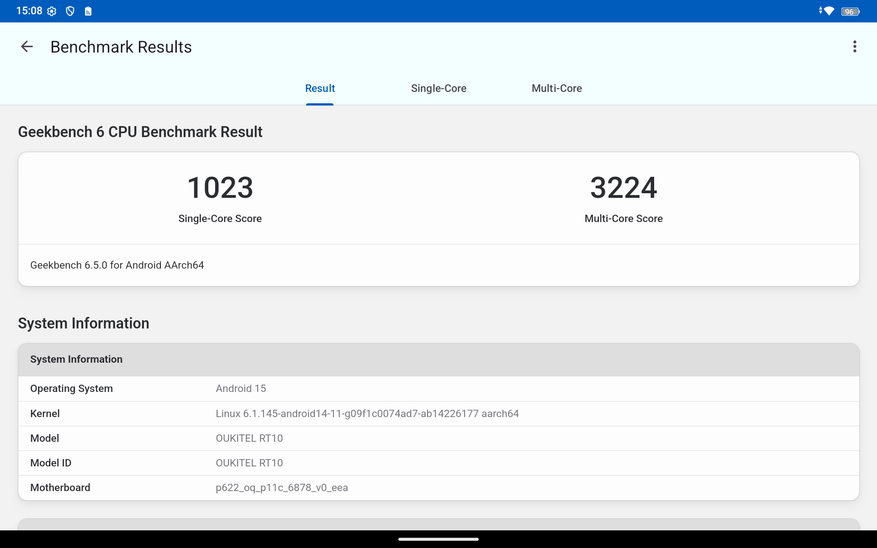
Task: Switch to the Result tab
Action: pos(320,88)
